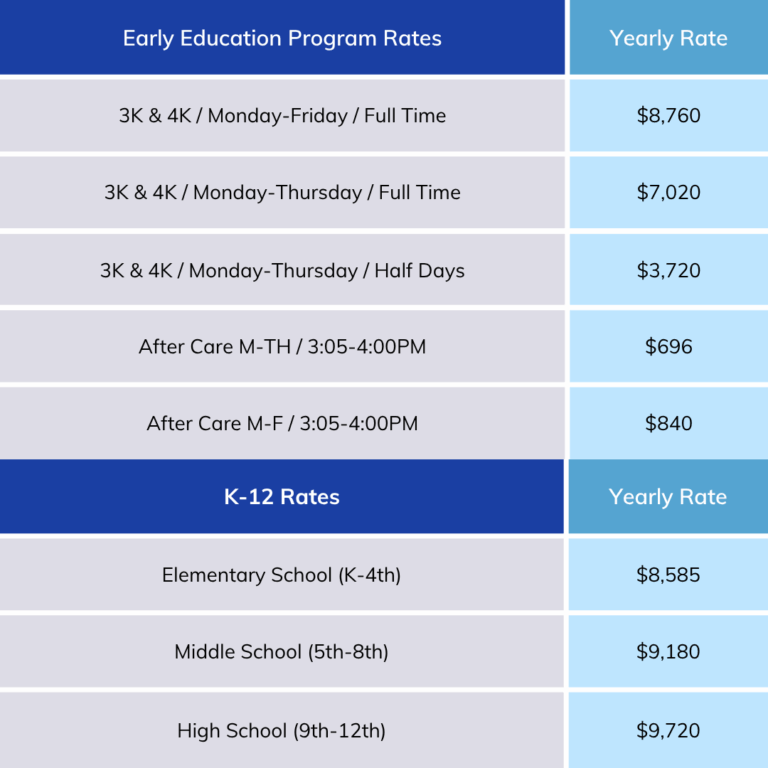This screenshot has height=768, width=768.
Task: Click the $9,720 rate cell
Action: click(668, 731)
